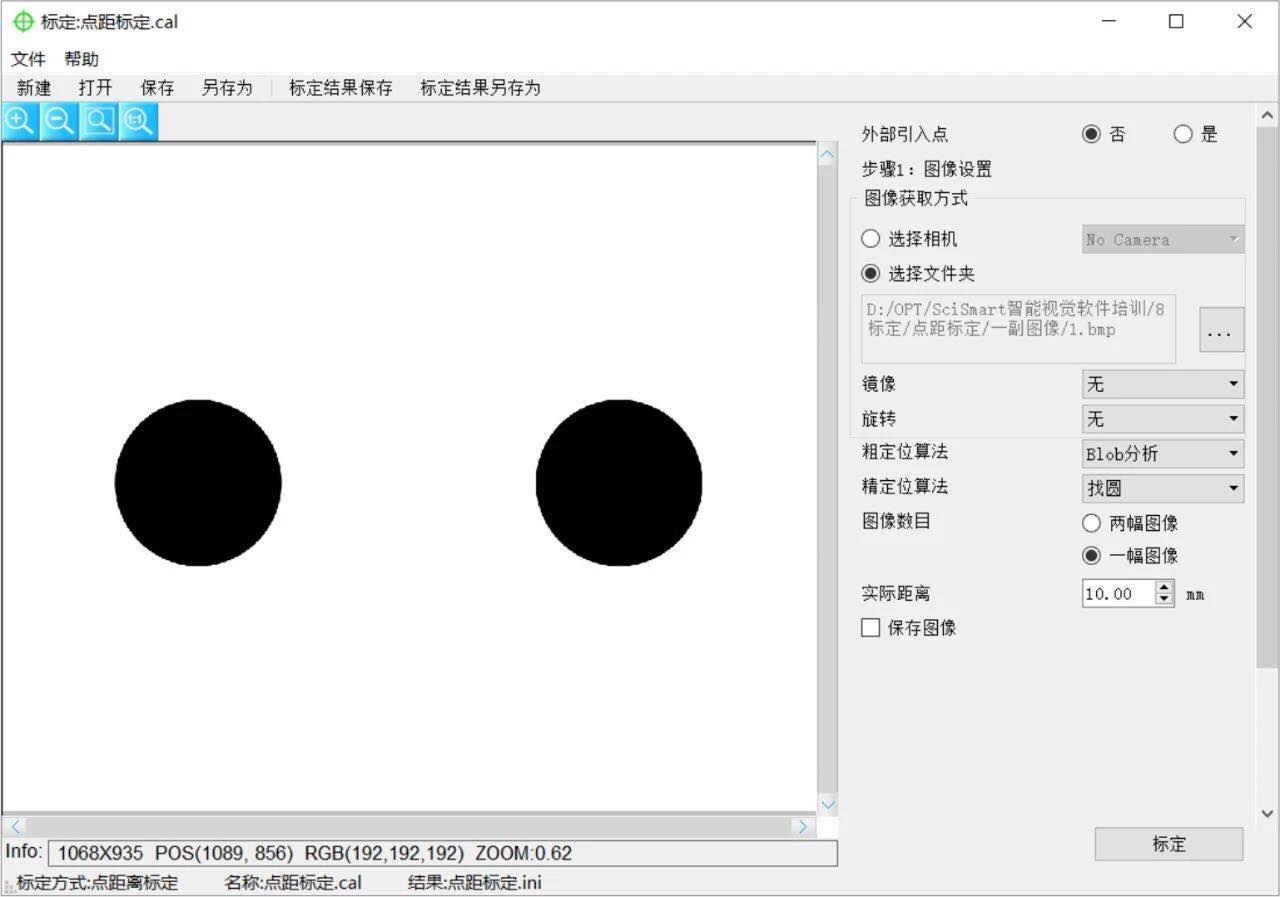Click the 实际距离 value input field
Viewport: 1280px width, 897px height.
[1117, 594]
